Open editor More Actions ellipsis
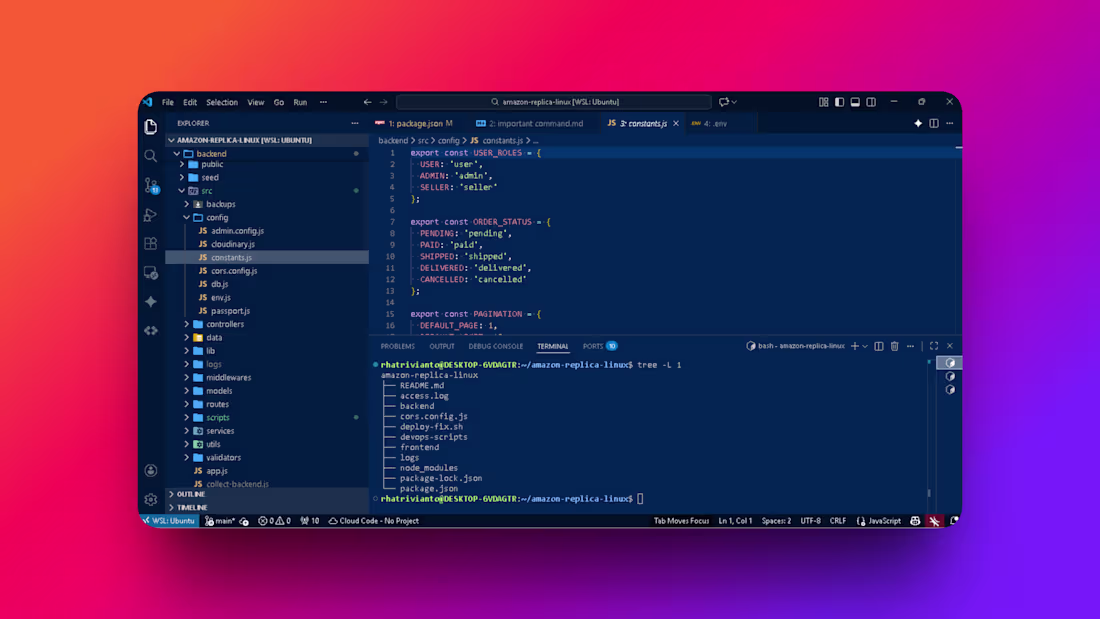1100x619 pixels. (950, 124)
